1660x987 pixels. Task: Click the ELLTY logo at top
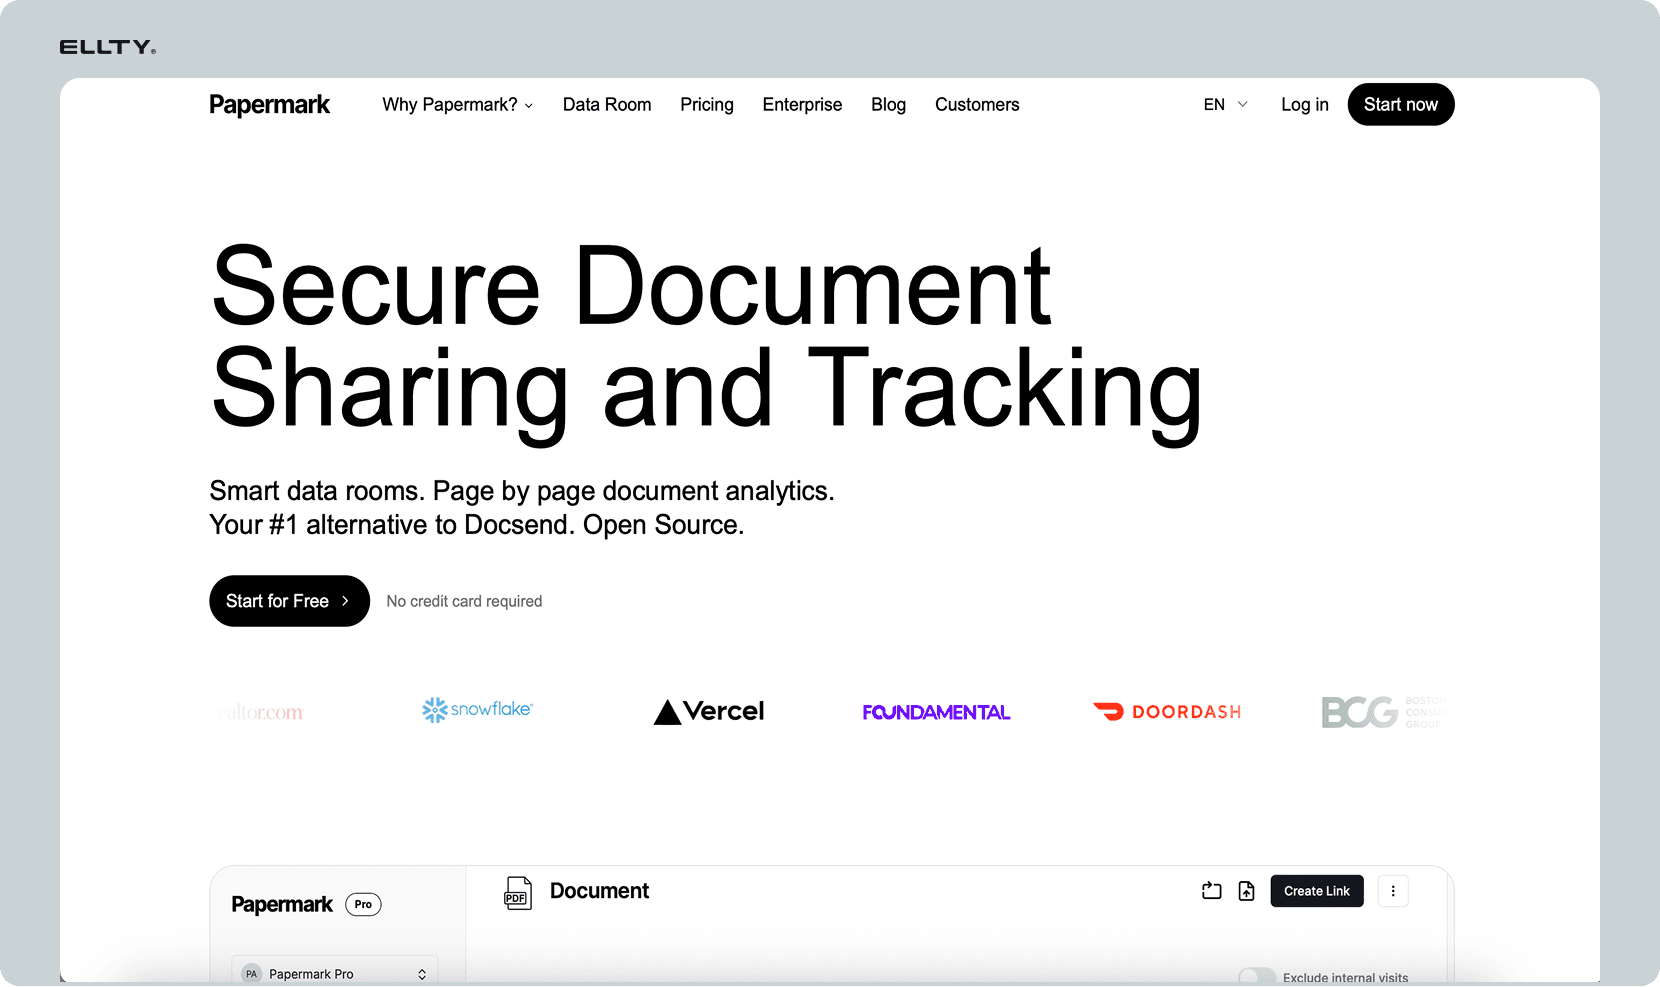108,47
